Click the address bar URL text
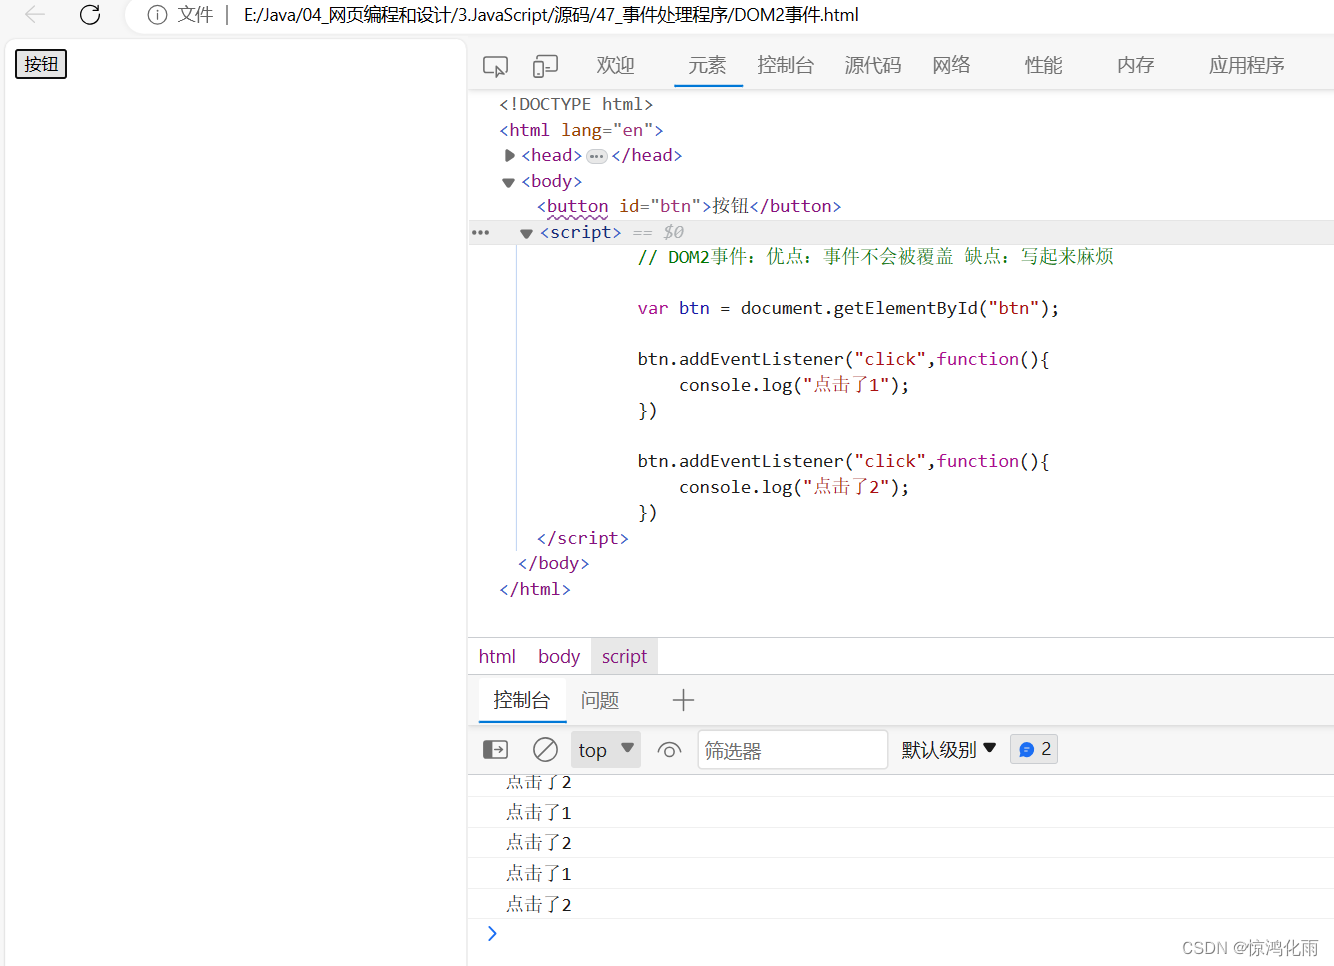The height and width of the screenshot is (966, 1334). point(551,15)
